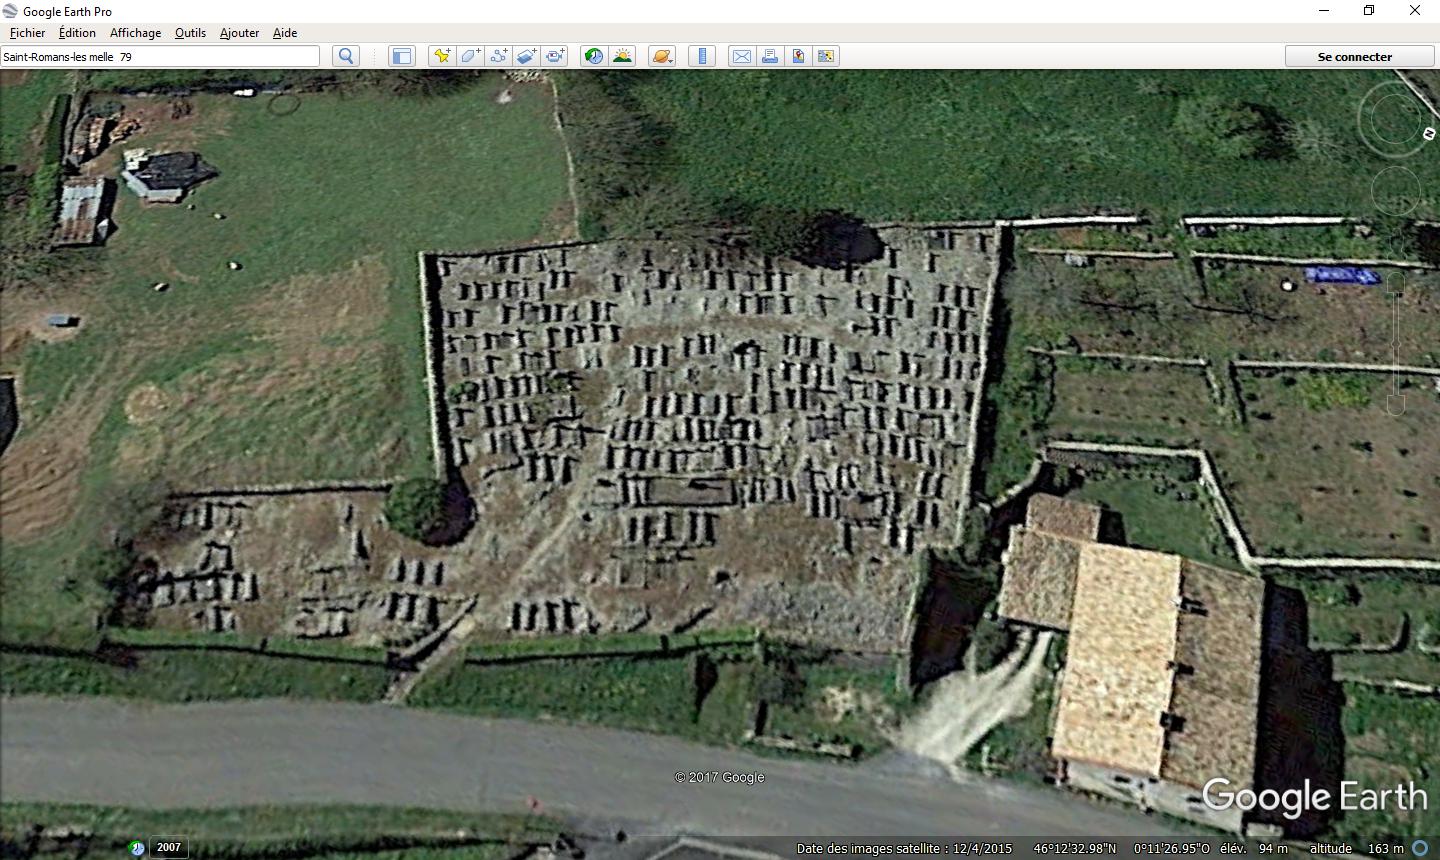Click zoom-in end of the zoom slider
Viewport: 1440px width, 860px height.
click(x=1396, y=282)
